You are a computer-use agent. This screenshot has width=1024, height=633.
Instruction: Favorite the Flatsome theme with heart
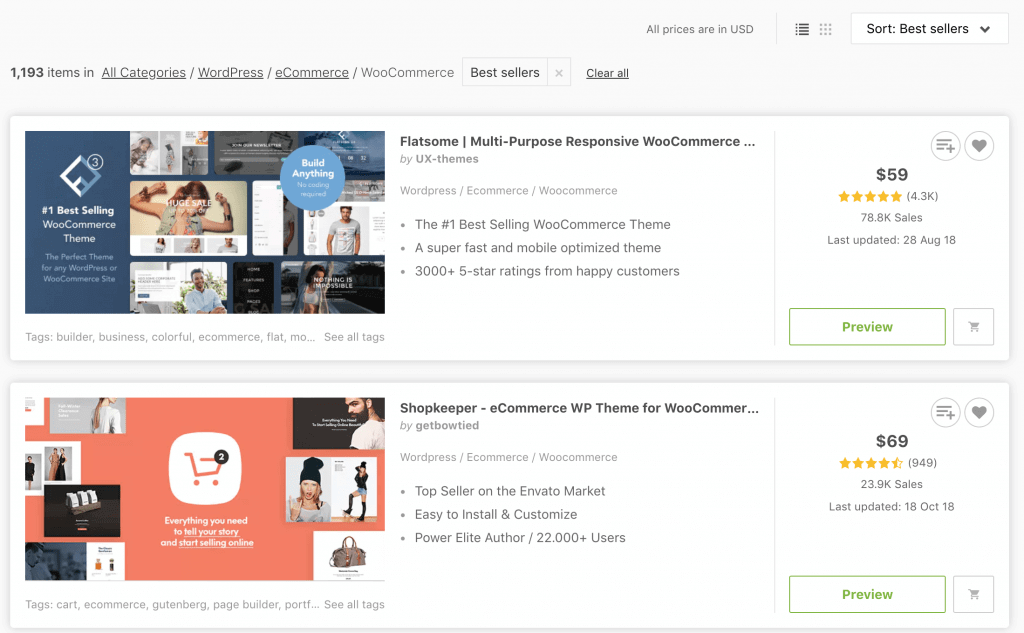[979, 146]
